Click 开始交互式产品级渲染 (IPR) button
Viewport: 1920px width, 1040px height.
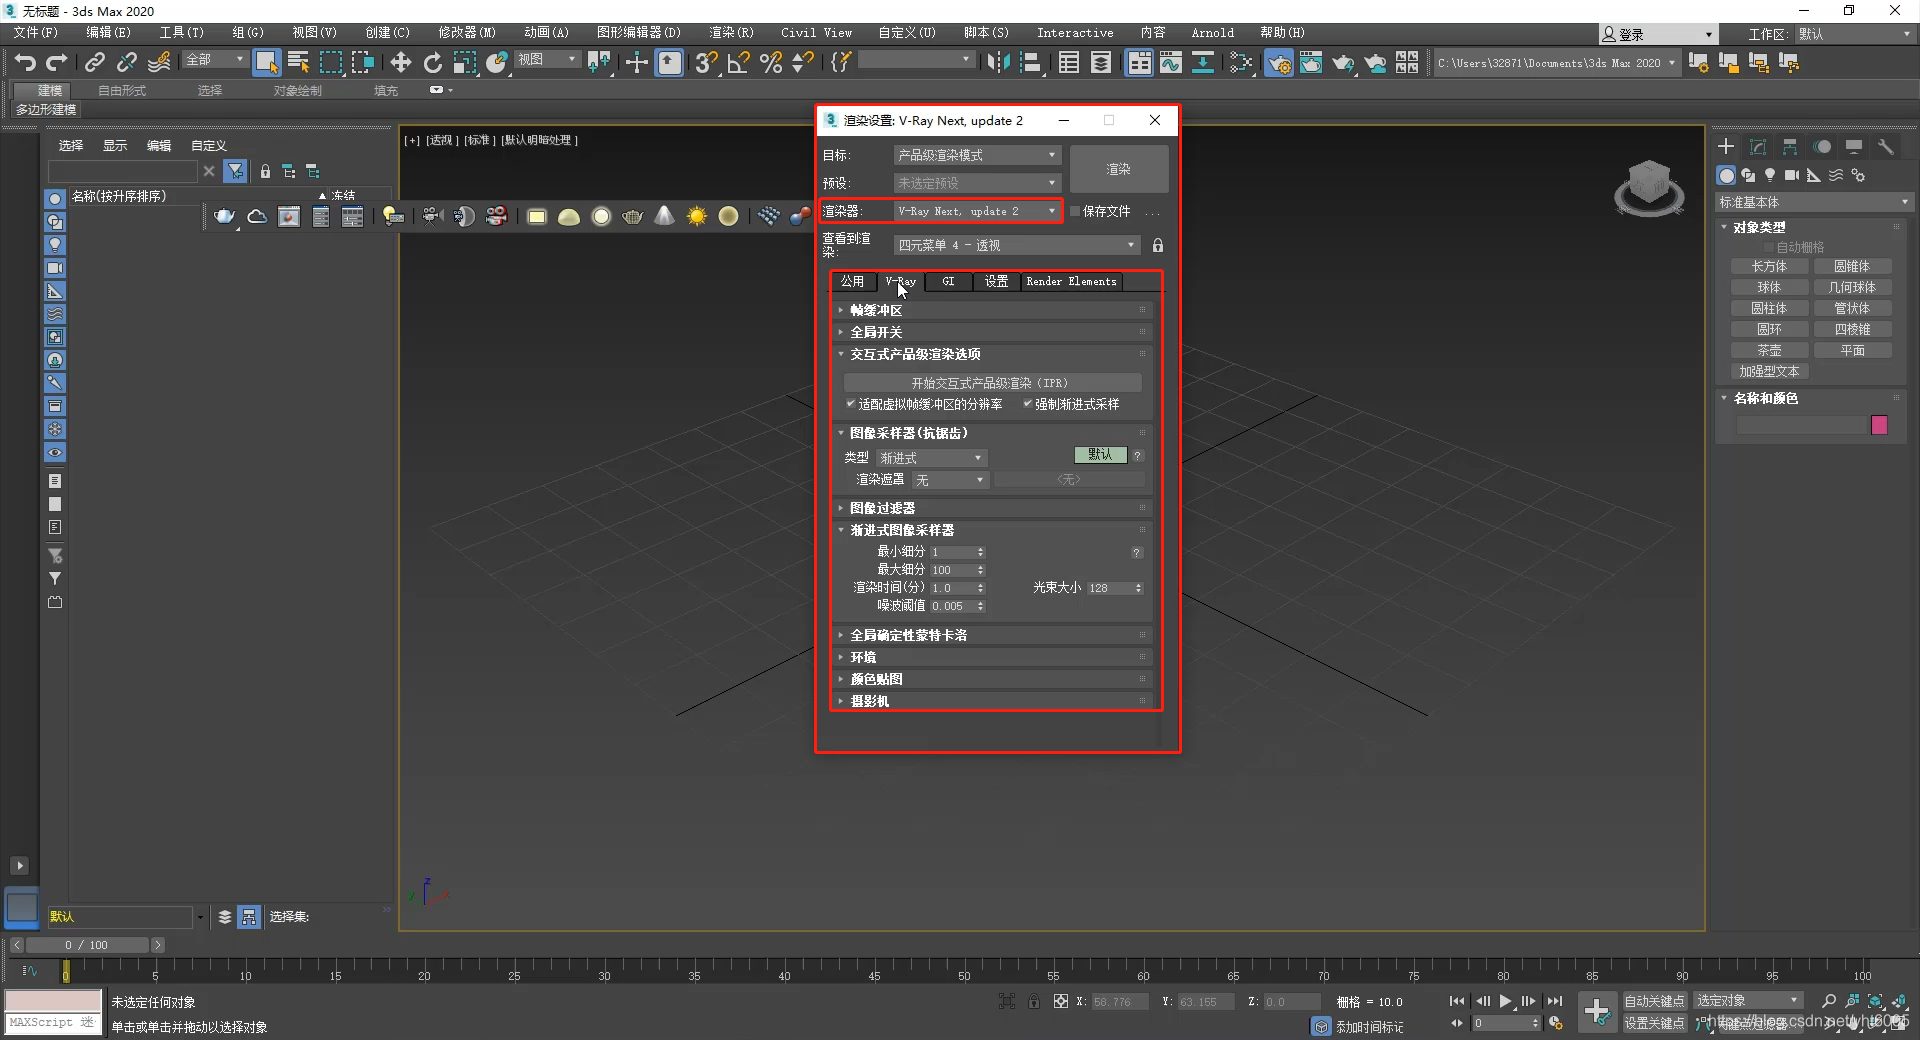point(992,383)
